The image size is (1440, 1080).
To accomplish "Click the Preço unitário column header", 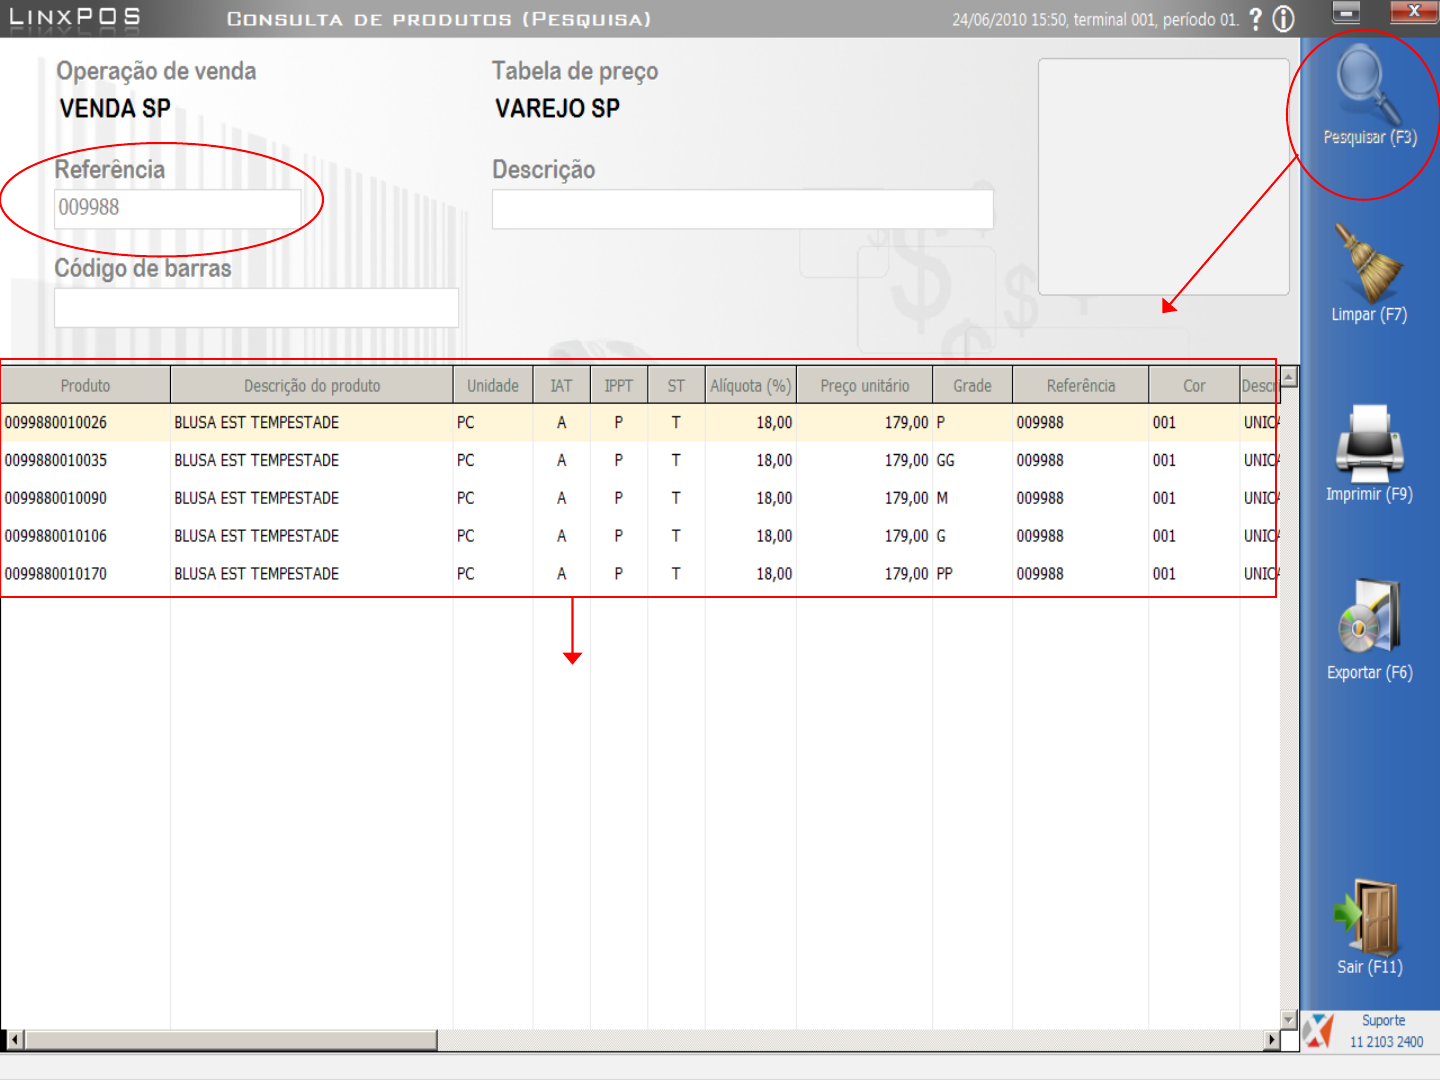I will (864, 385).
